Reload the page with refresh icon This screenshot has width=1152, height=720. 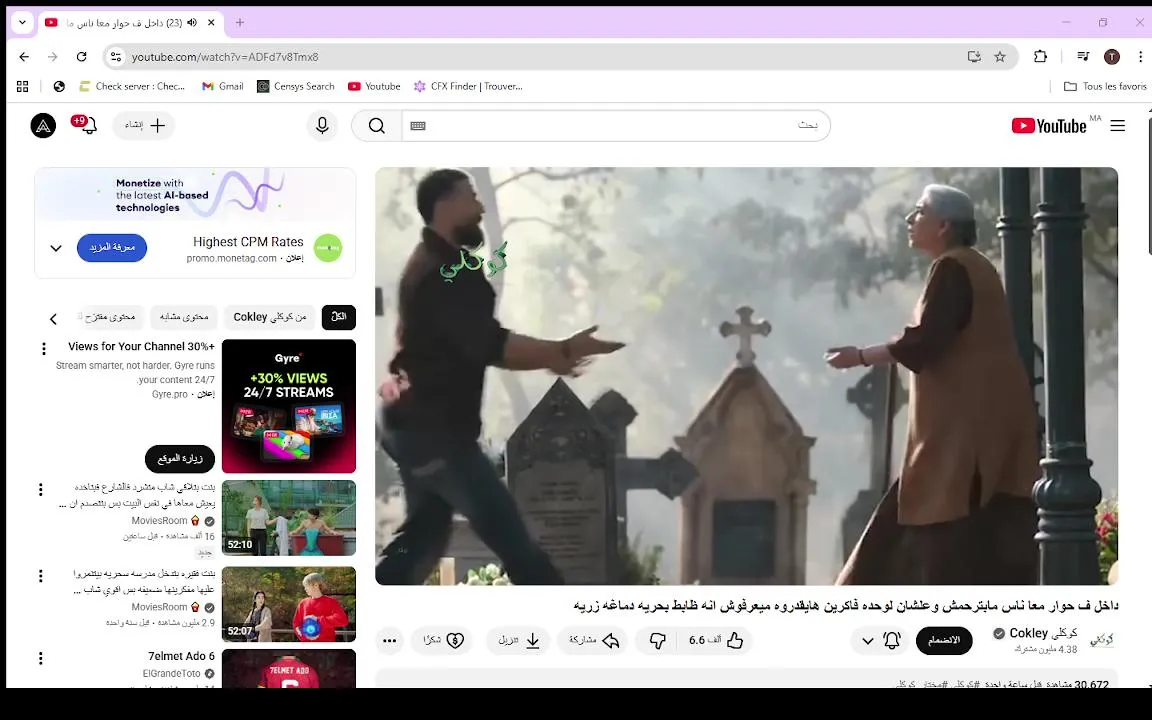click(82, 57)
